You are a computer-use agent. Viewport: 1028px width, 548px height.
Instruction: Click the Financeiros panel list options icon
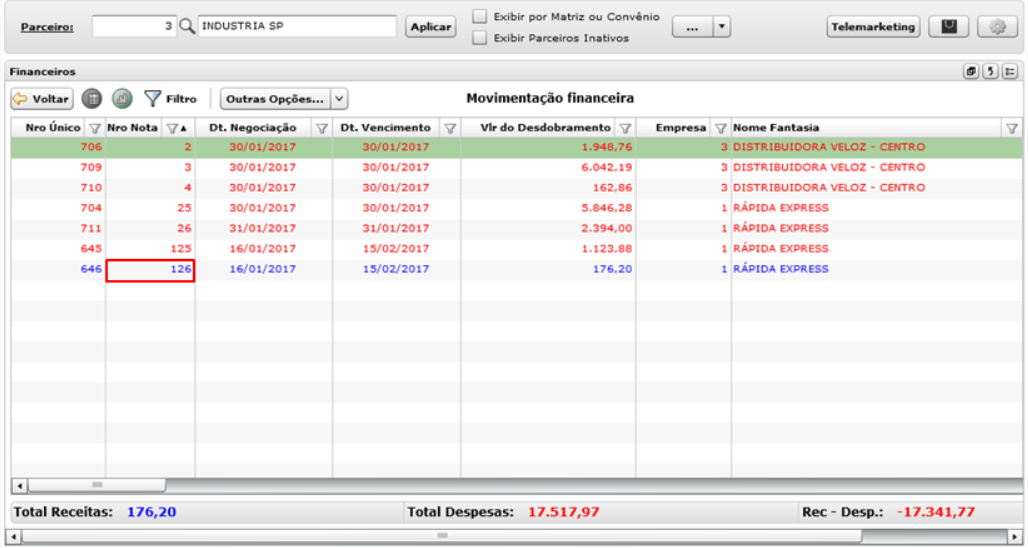coord(1010,71)
